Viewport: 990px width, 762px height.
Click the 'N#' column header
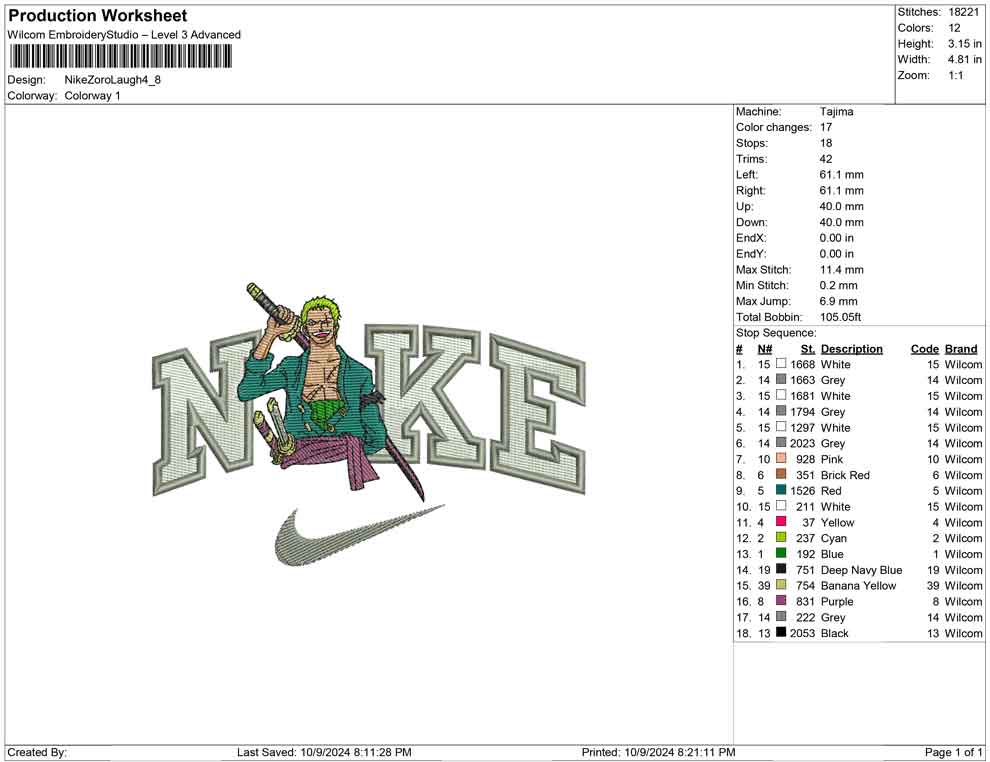click(765, 348)
